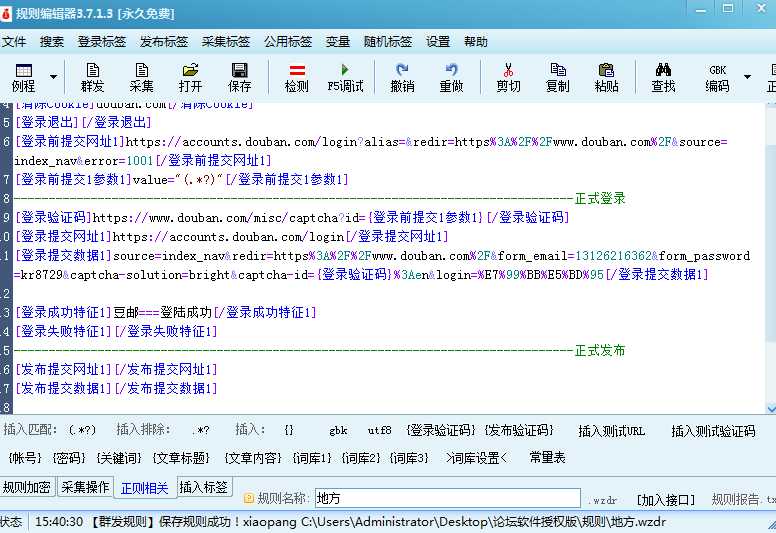Open the 发布标签 menu

[164, 42]
